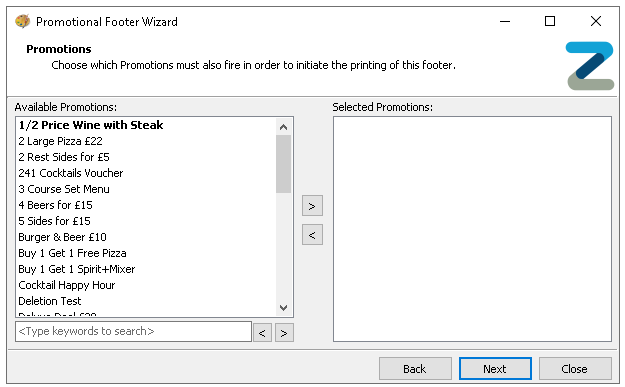This screenshot has height=387, width=625.
Task: Pick the Burger & Beer £10 promotion
Action: click(62, 237)
